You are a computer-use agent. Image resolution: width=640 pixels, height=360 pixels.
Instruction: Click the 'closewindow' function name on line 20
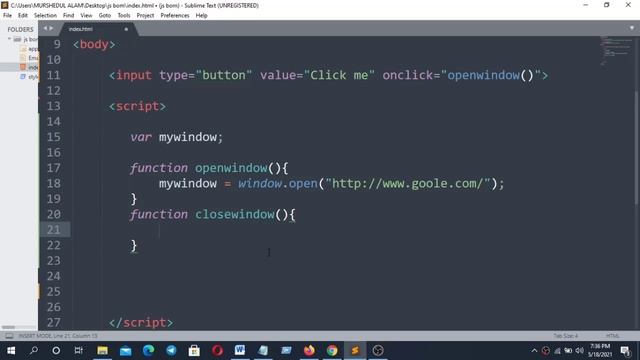[x=235, y=215]
